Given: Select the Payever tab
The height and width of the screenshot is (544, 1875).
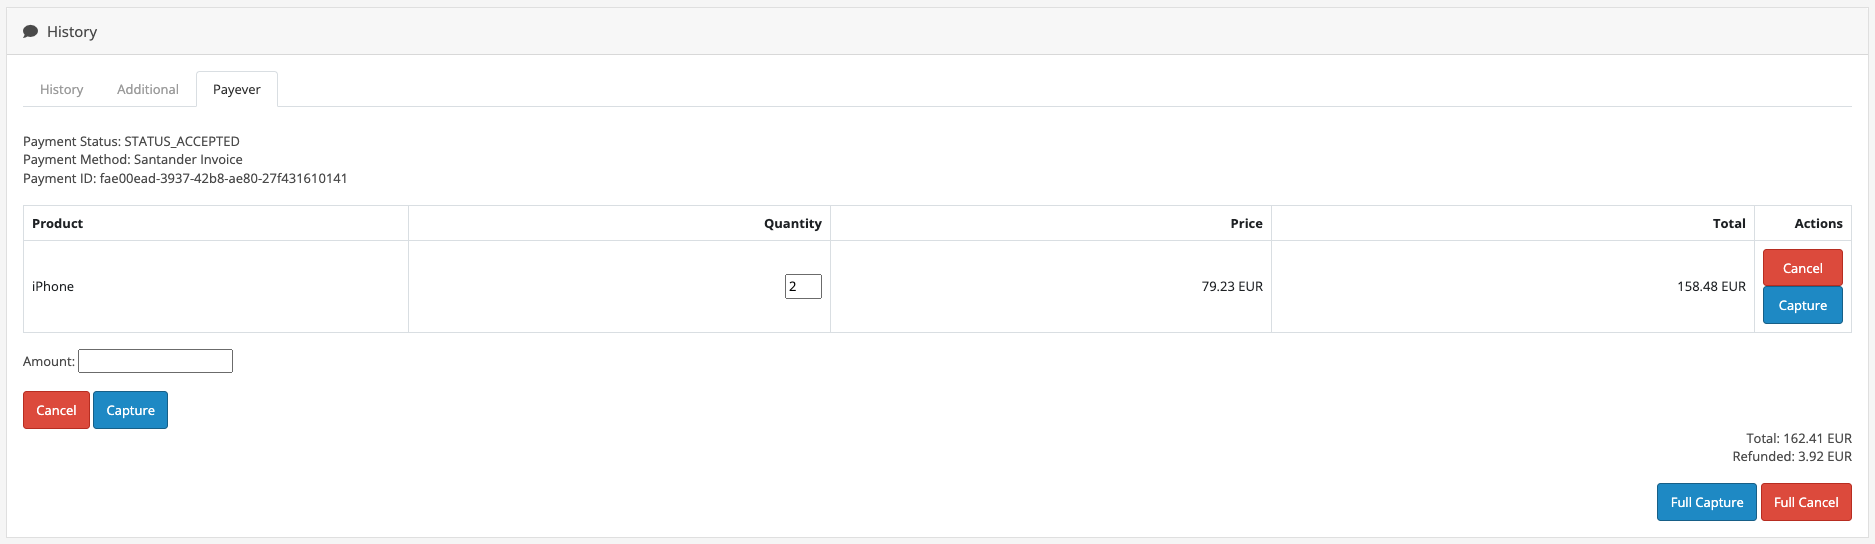Looking at the screenshot, I should pos(237,89).
